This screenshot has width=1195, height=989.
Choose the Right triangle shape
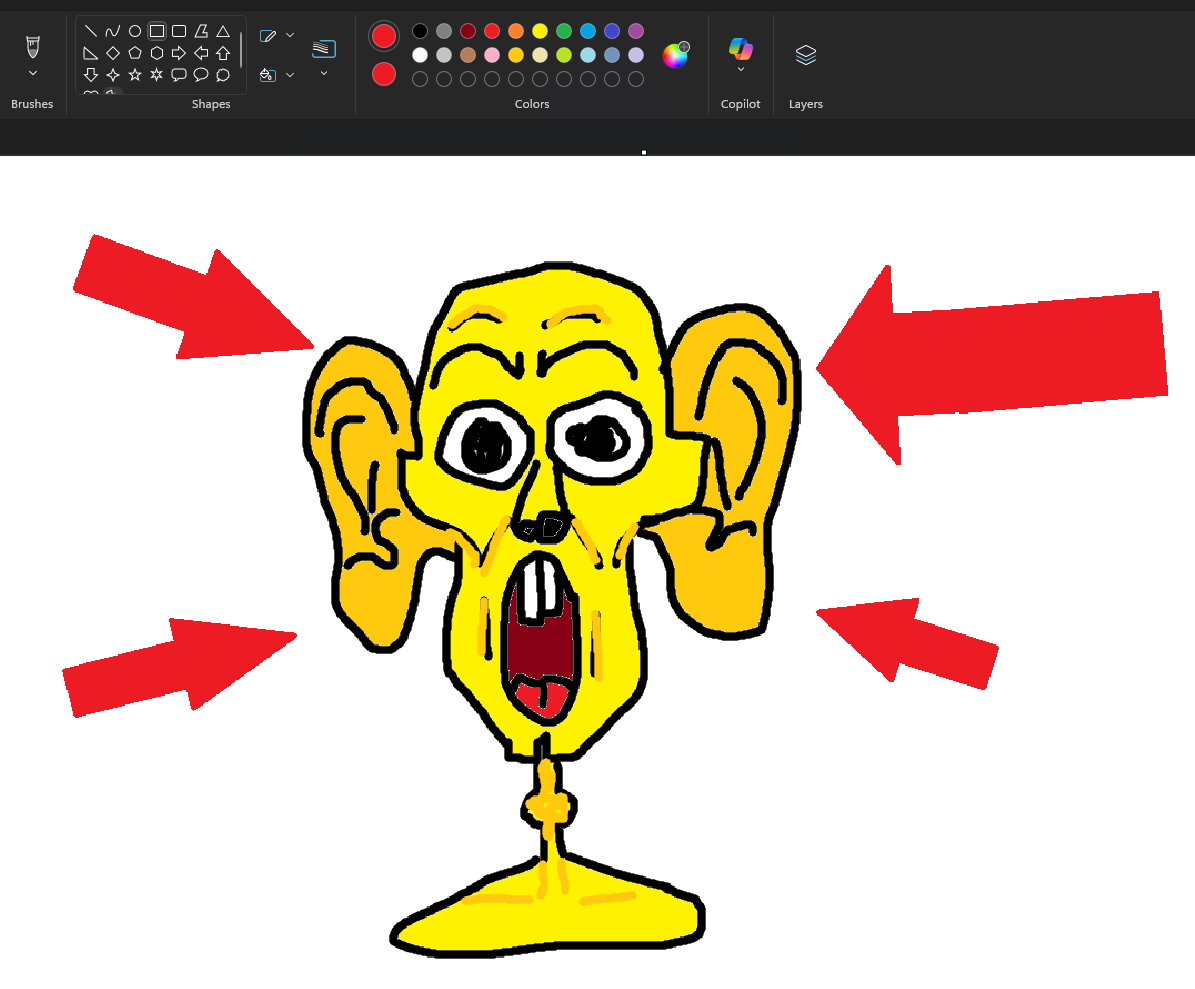pyautogui.click(x=91, y=53)
